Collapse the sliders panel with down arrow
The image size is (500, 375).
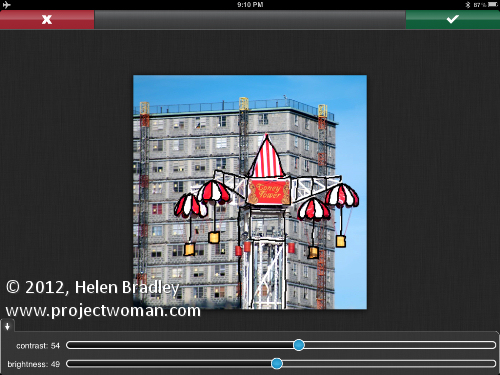pyautogui.click(x=7, y=326)
